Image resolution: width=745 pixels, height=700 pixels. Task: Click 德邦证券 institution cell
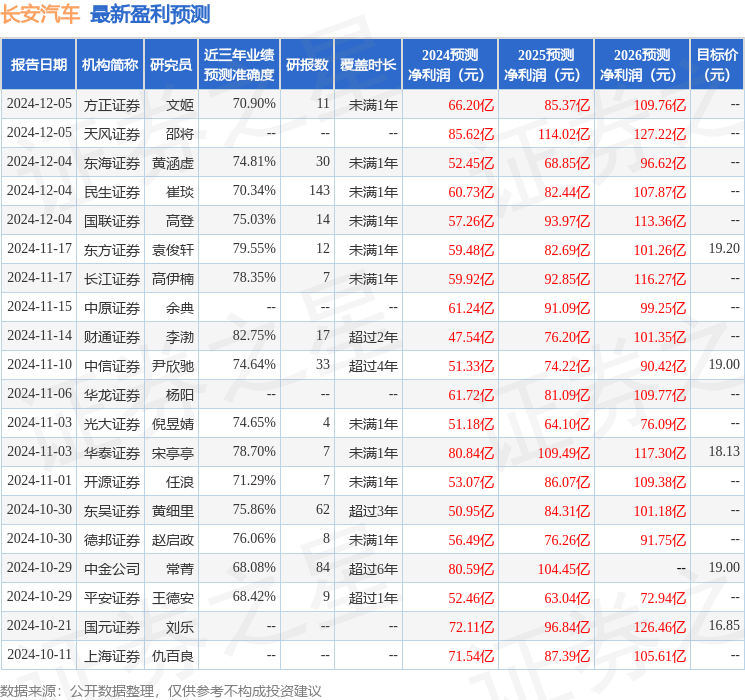[112, 540]
